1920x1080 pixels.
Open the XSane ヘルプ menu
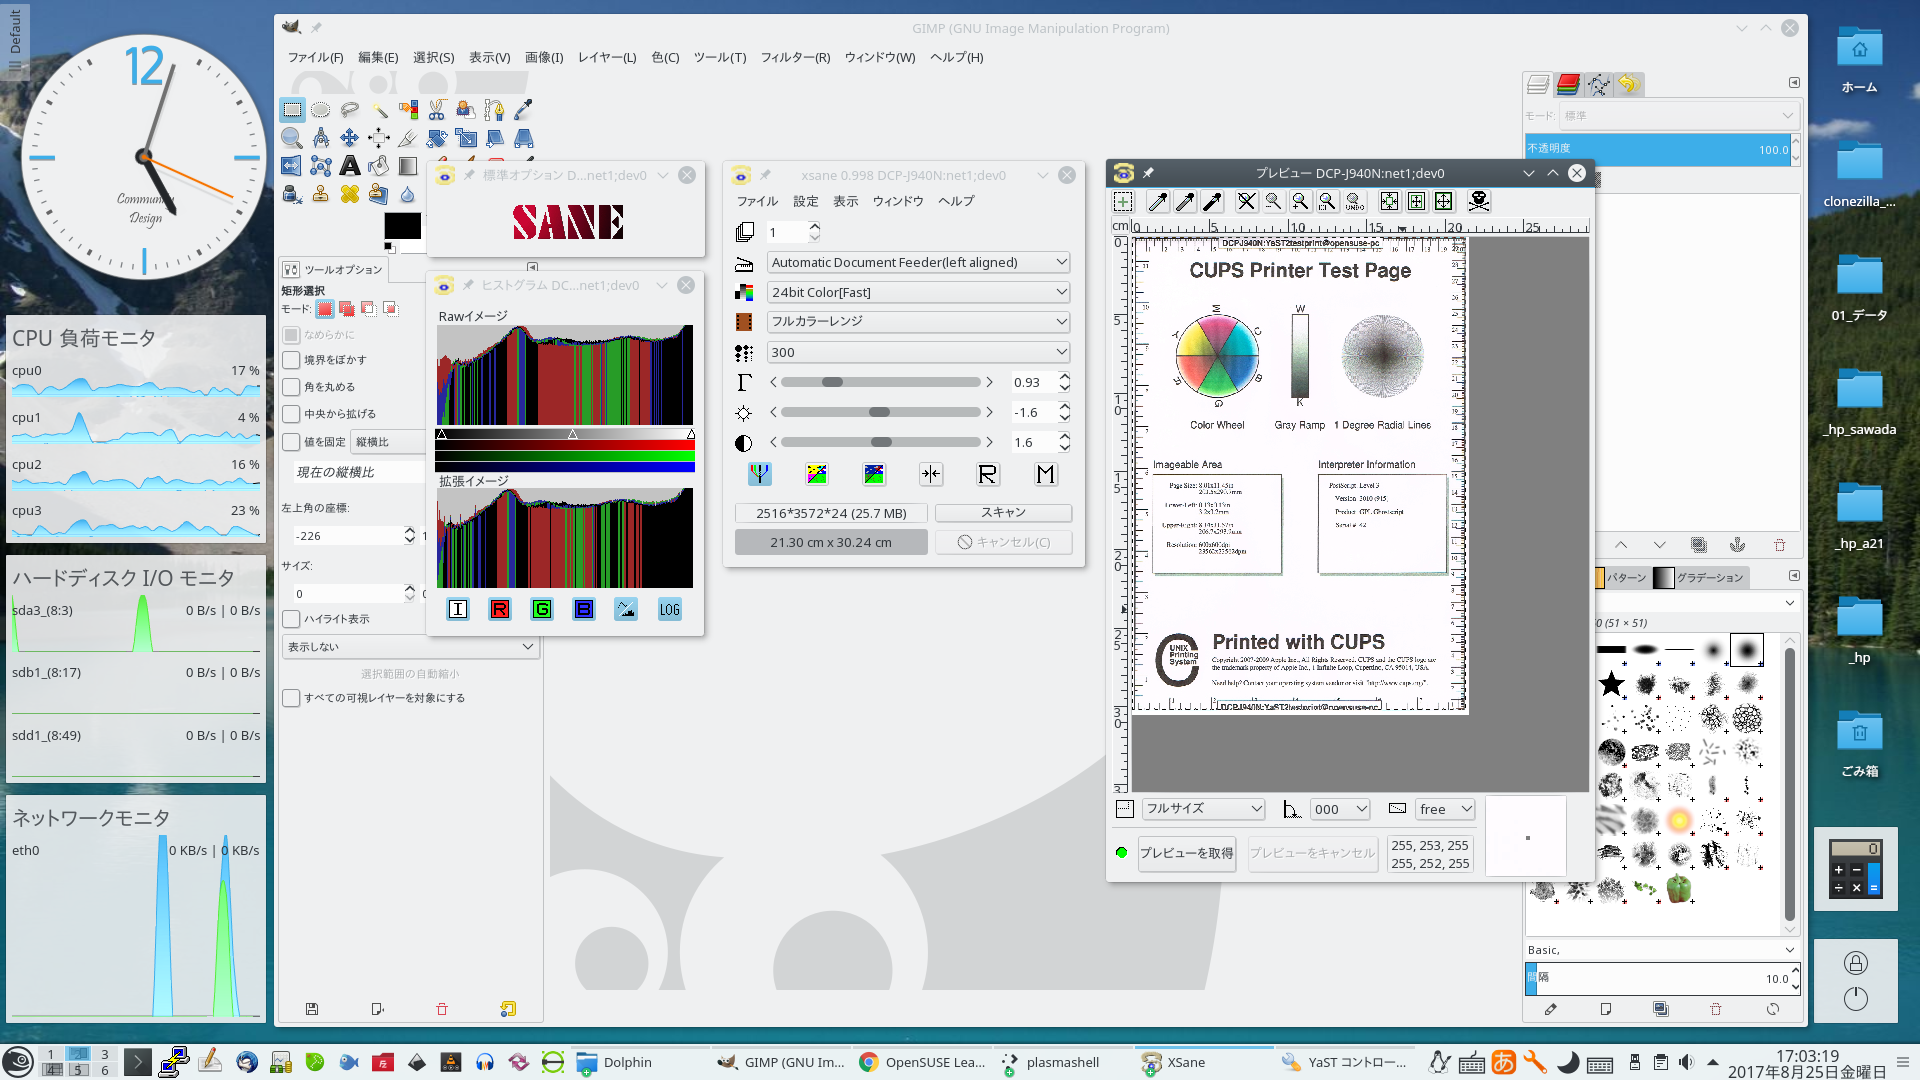tap(956, 201)
